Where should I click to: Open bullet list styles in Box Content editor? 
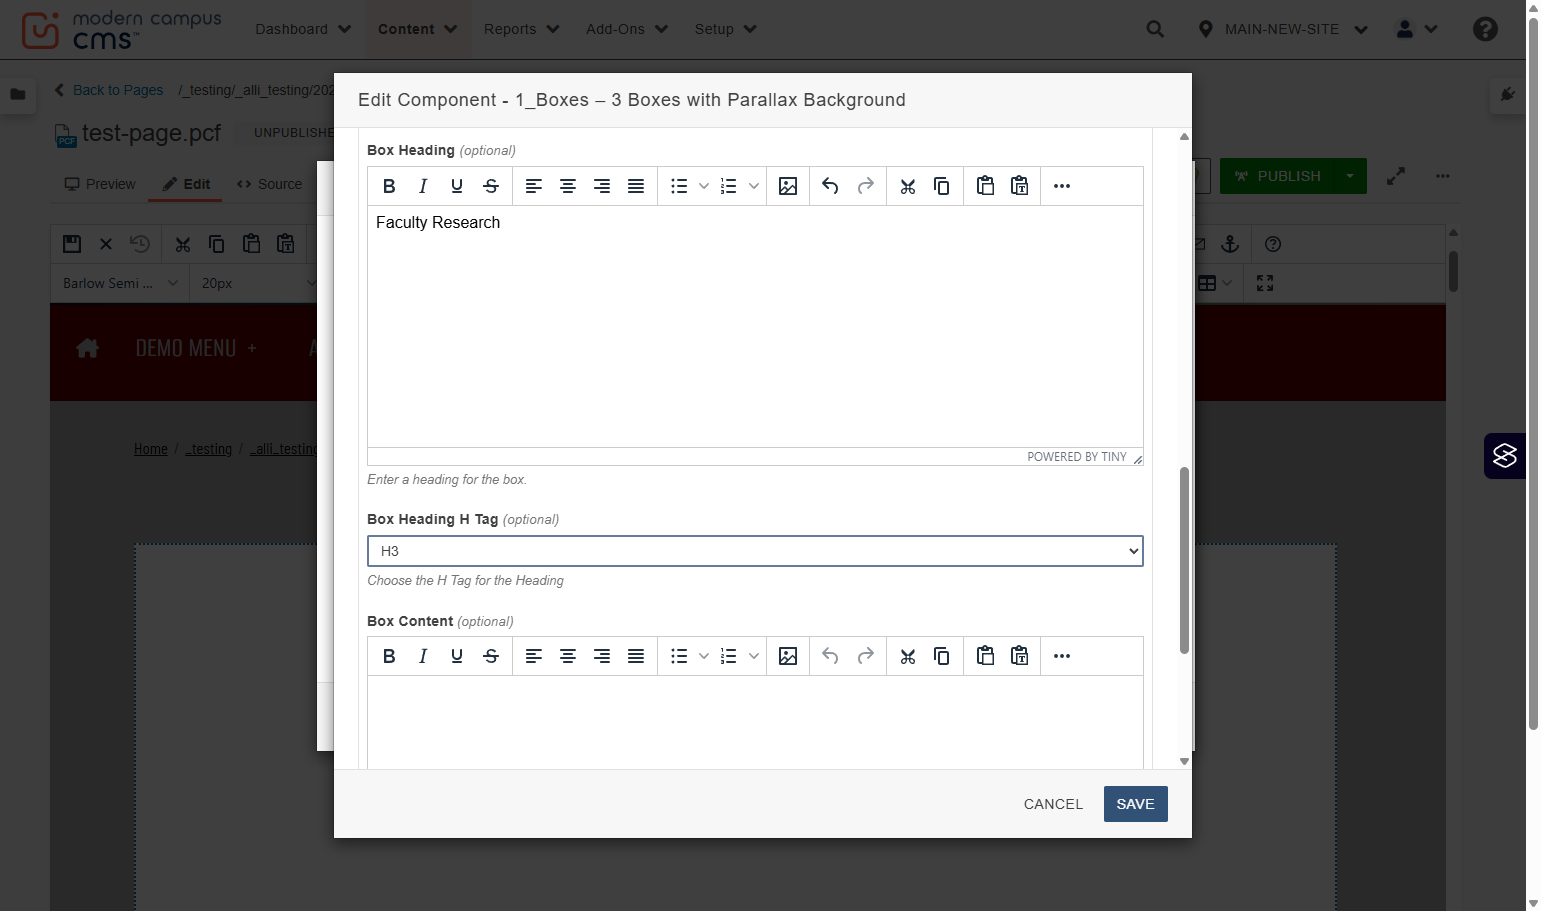coord(704,656)
